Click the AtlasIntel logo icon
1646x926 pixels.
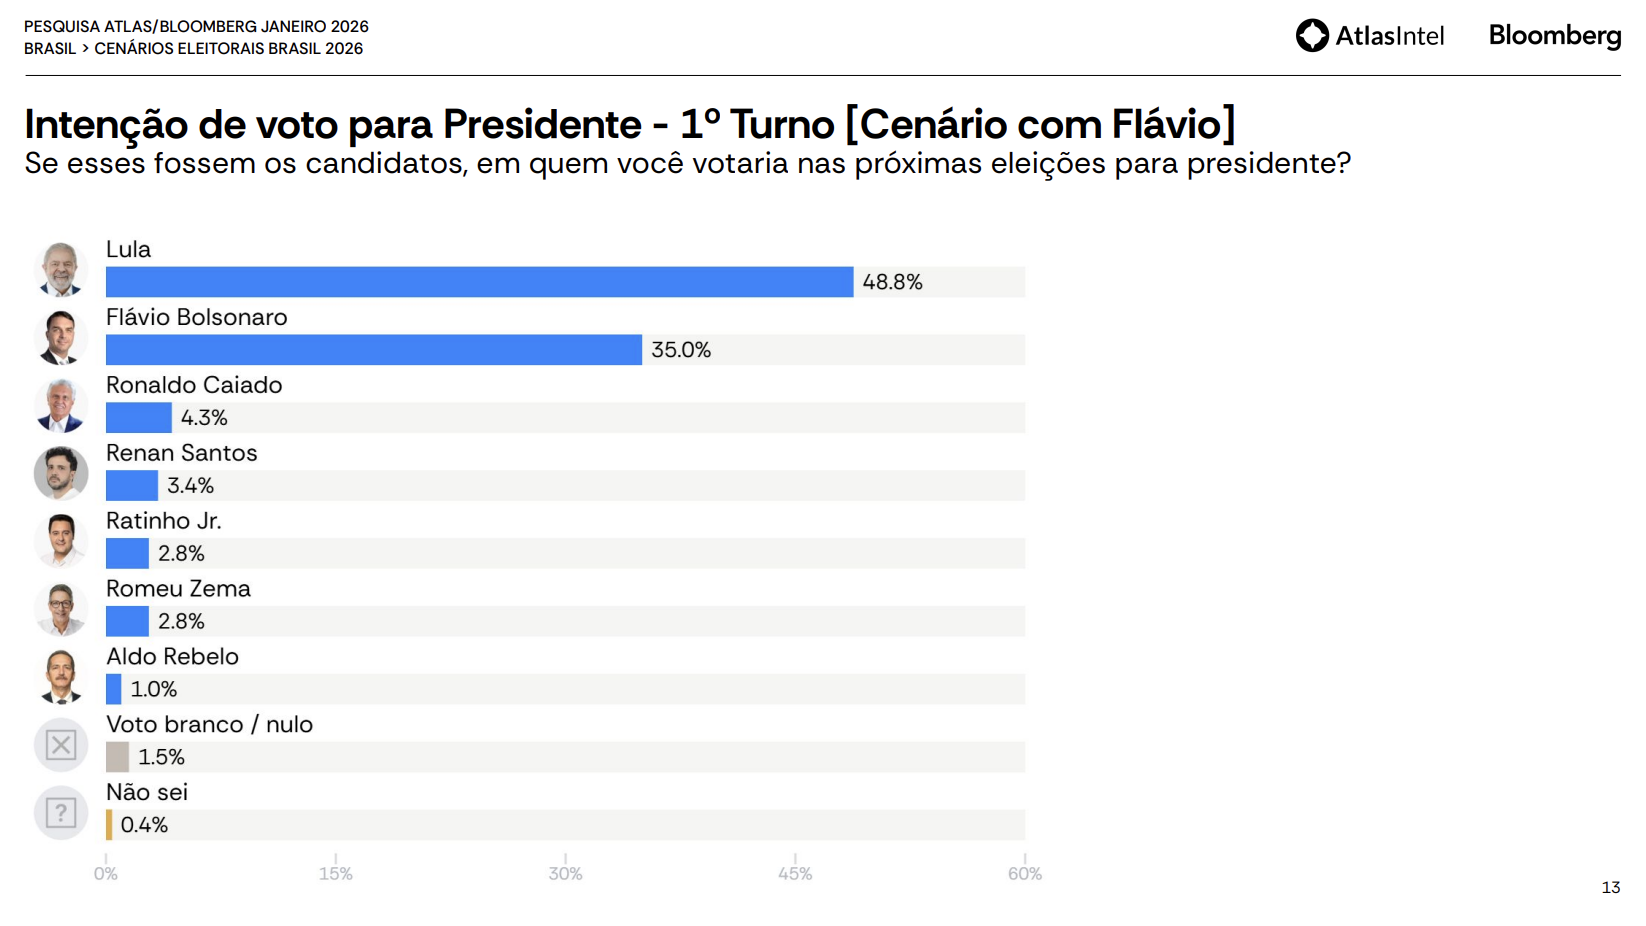1312,36
